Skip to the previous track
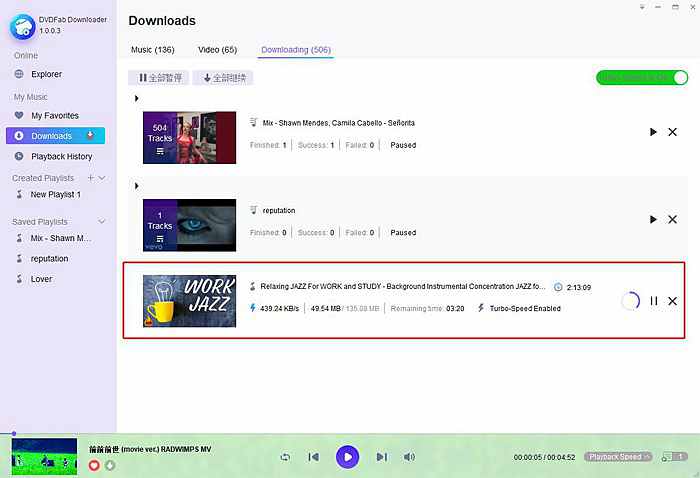Viewport: 700px width, 478px height. tap(314, 457)
